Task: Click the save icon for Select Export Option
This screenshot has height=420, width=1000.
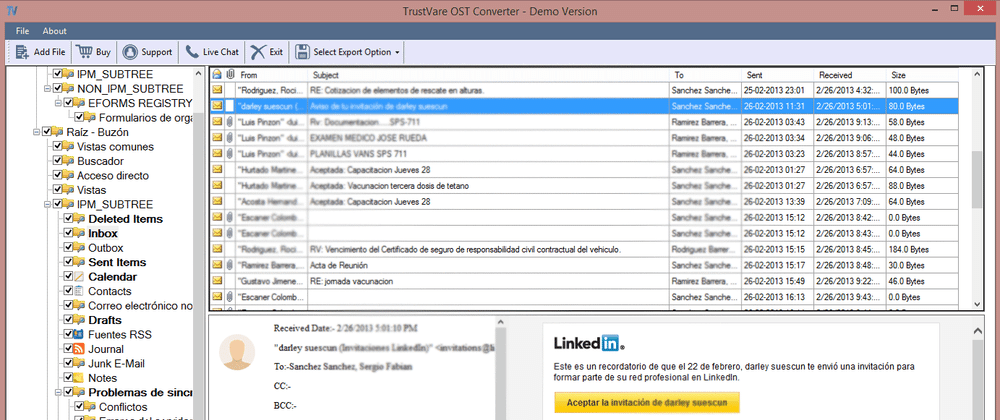Action: point(302,52)
